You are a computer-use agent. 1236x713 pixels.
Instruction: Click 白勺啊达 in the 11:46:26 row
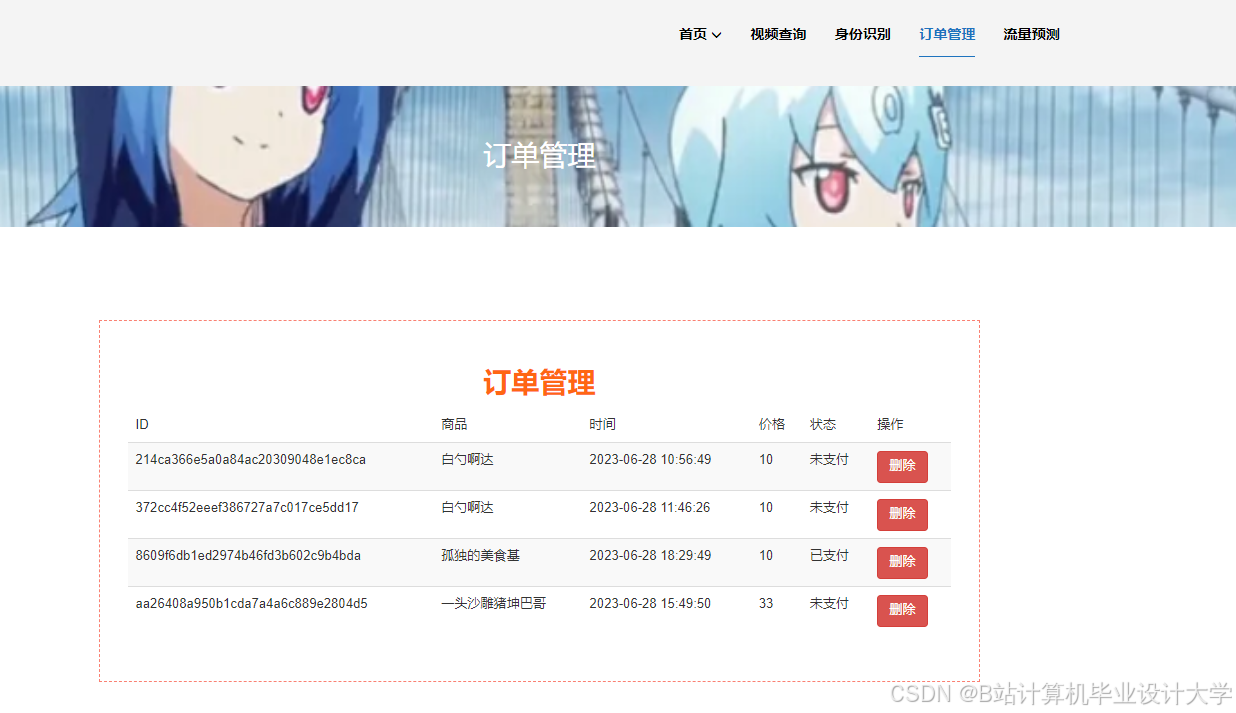(467, 508)
